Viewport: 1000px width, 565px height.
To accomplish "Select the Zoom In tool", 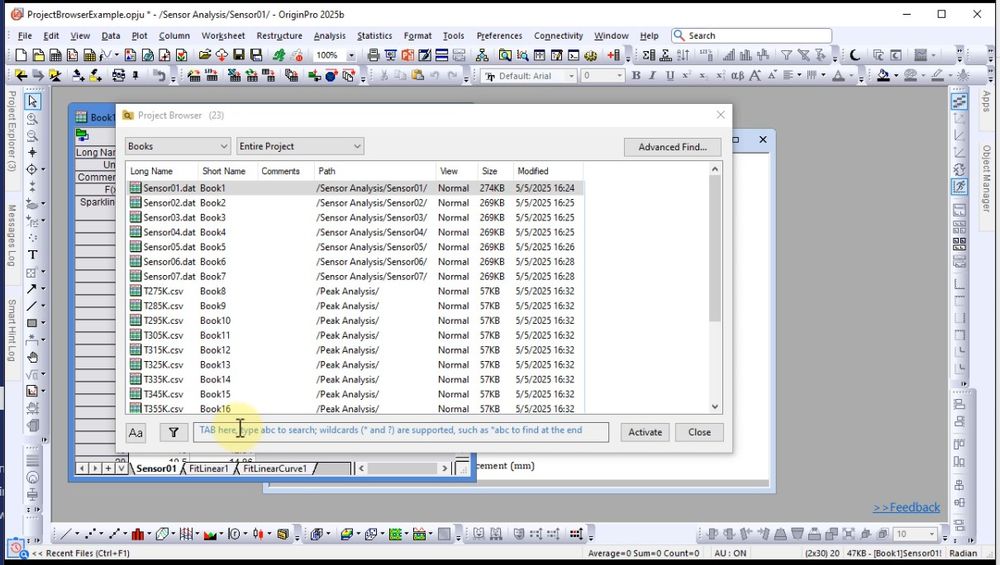I will point(32,119).
